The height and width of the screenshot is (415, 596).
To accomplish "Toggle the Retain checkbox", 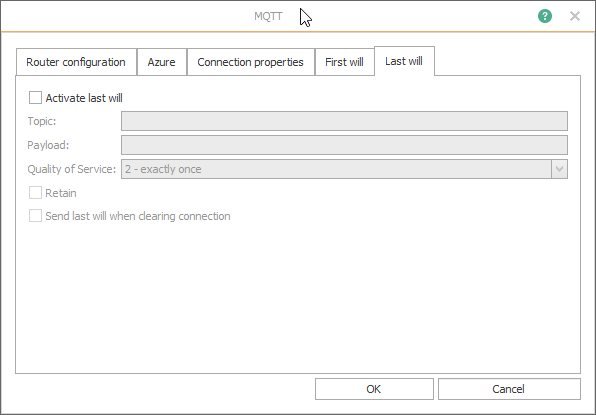I will click(35, 193).
